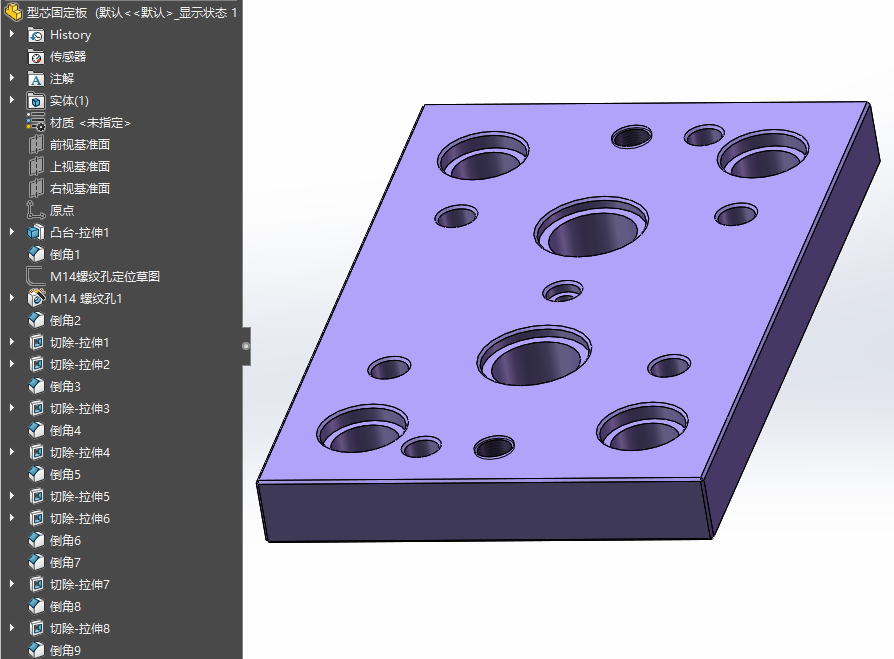Viewport: 894px width, 659px height.
Task: Click the 切除-拉伸5 cut extrude icon
Action: pyautogui.click(x=36, y=497)
